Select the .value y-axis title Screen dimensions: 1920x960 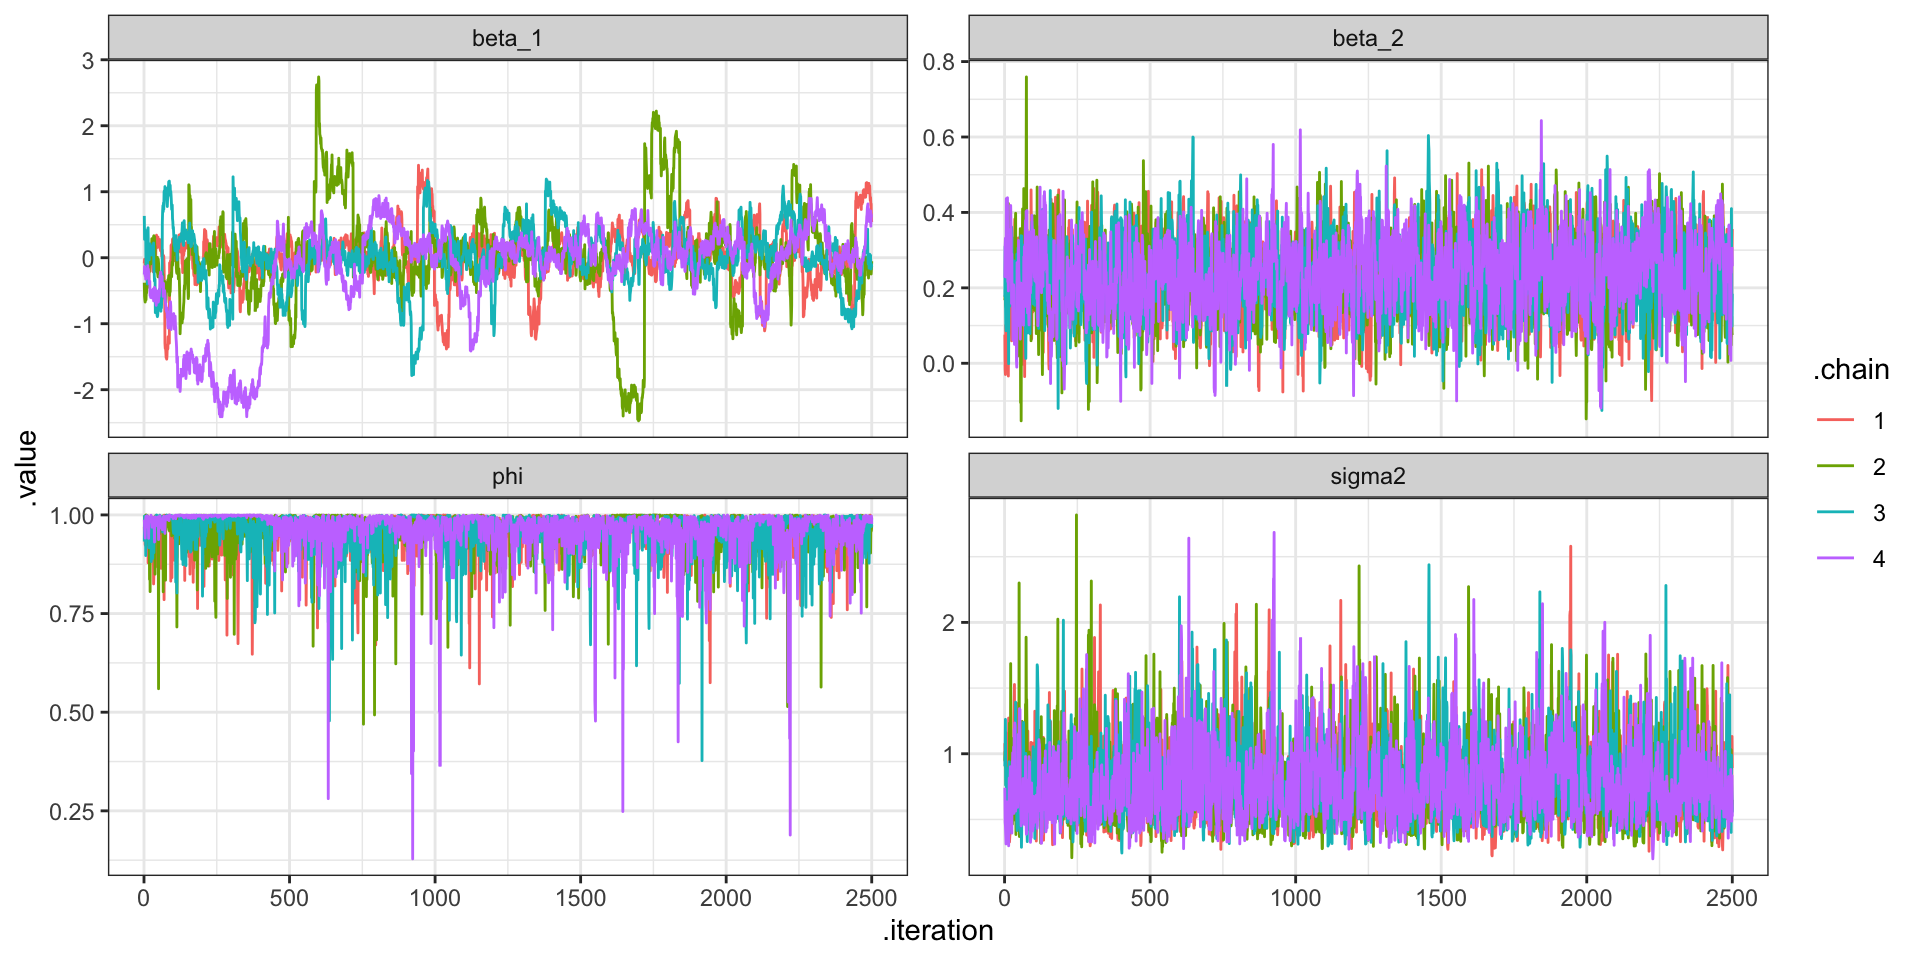coord(27,468)
